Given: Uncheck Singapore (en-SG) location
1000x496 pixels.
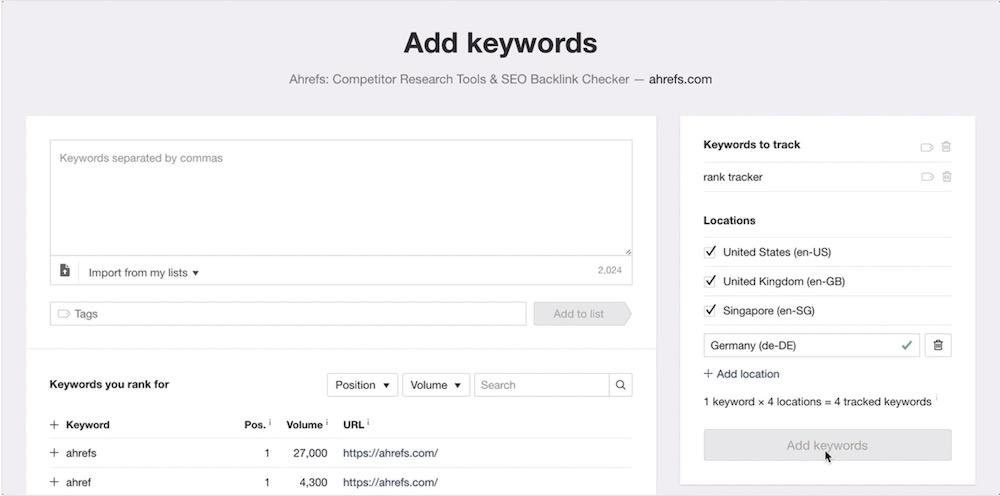Looking at the screenshot, I should (x=710, y=310).
